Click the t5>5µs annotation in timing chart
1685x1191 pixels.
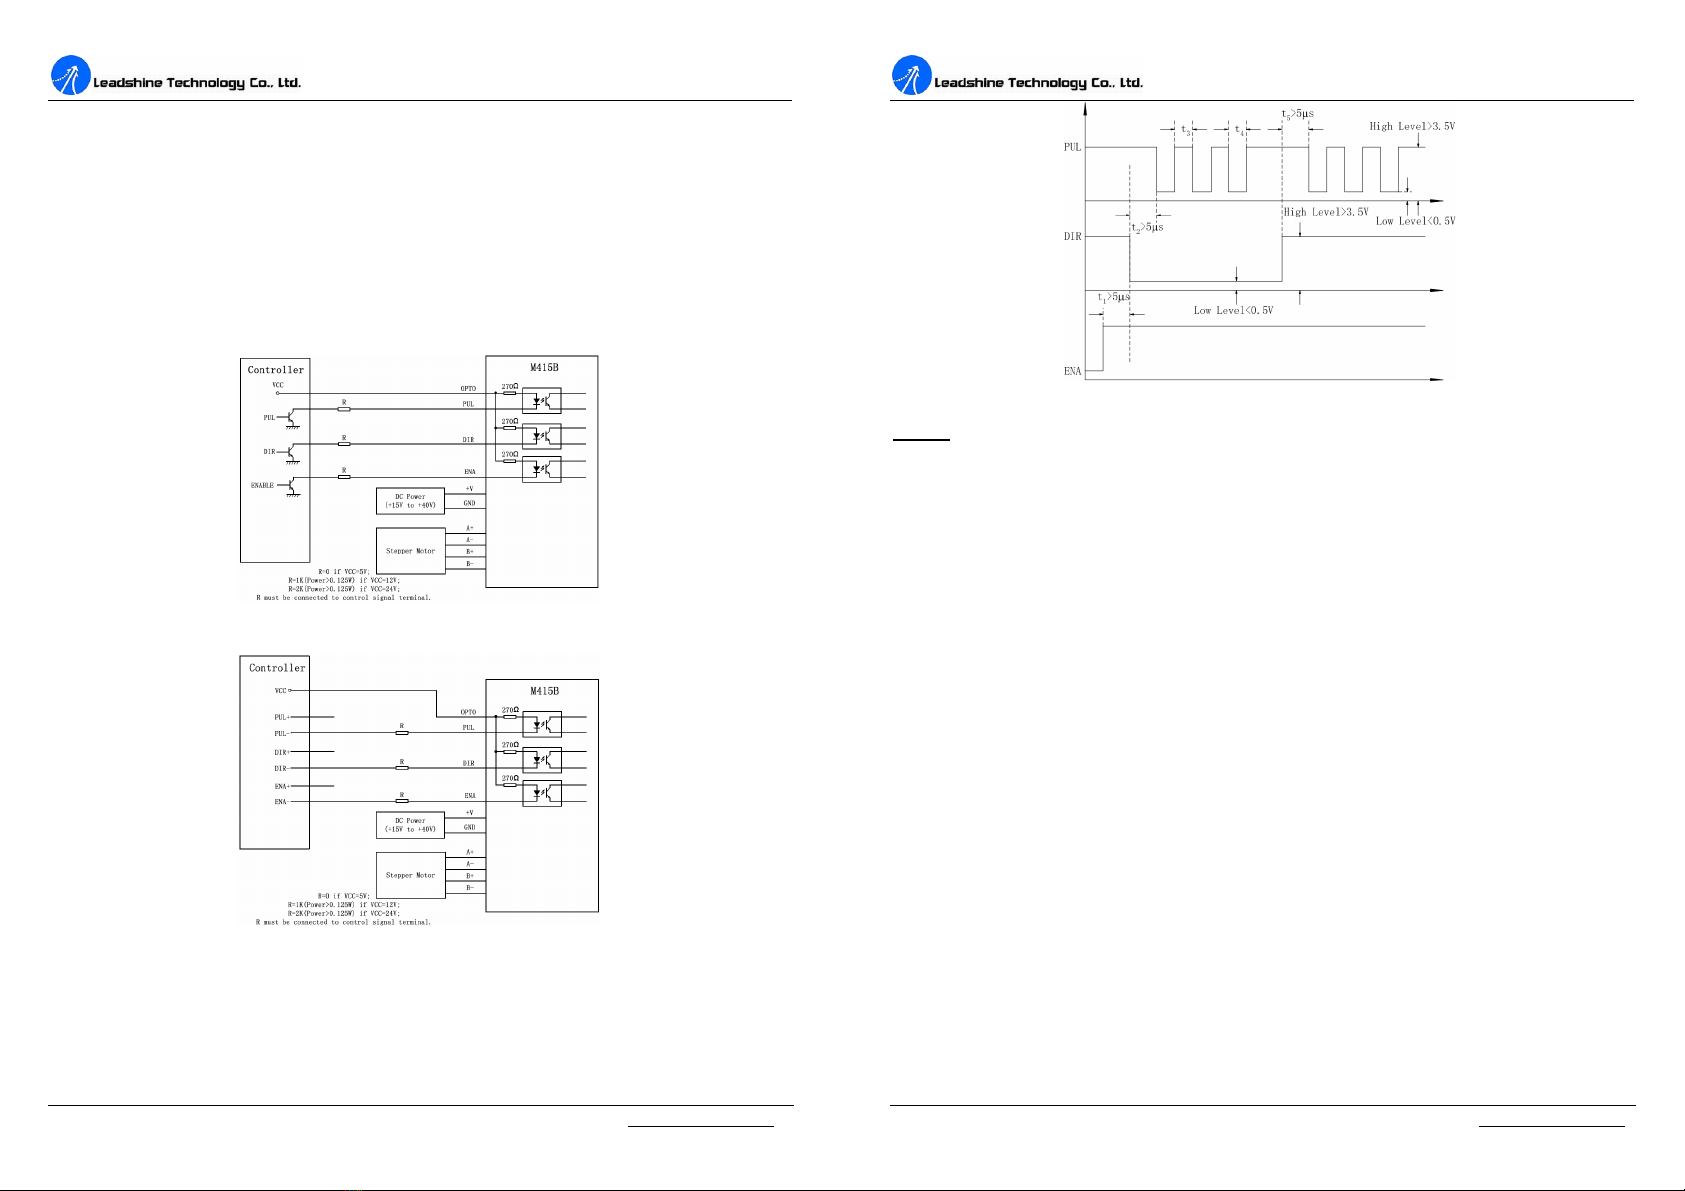(x=1297, y=114)
